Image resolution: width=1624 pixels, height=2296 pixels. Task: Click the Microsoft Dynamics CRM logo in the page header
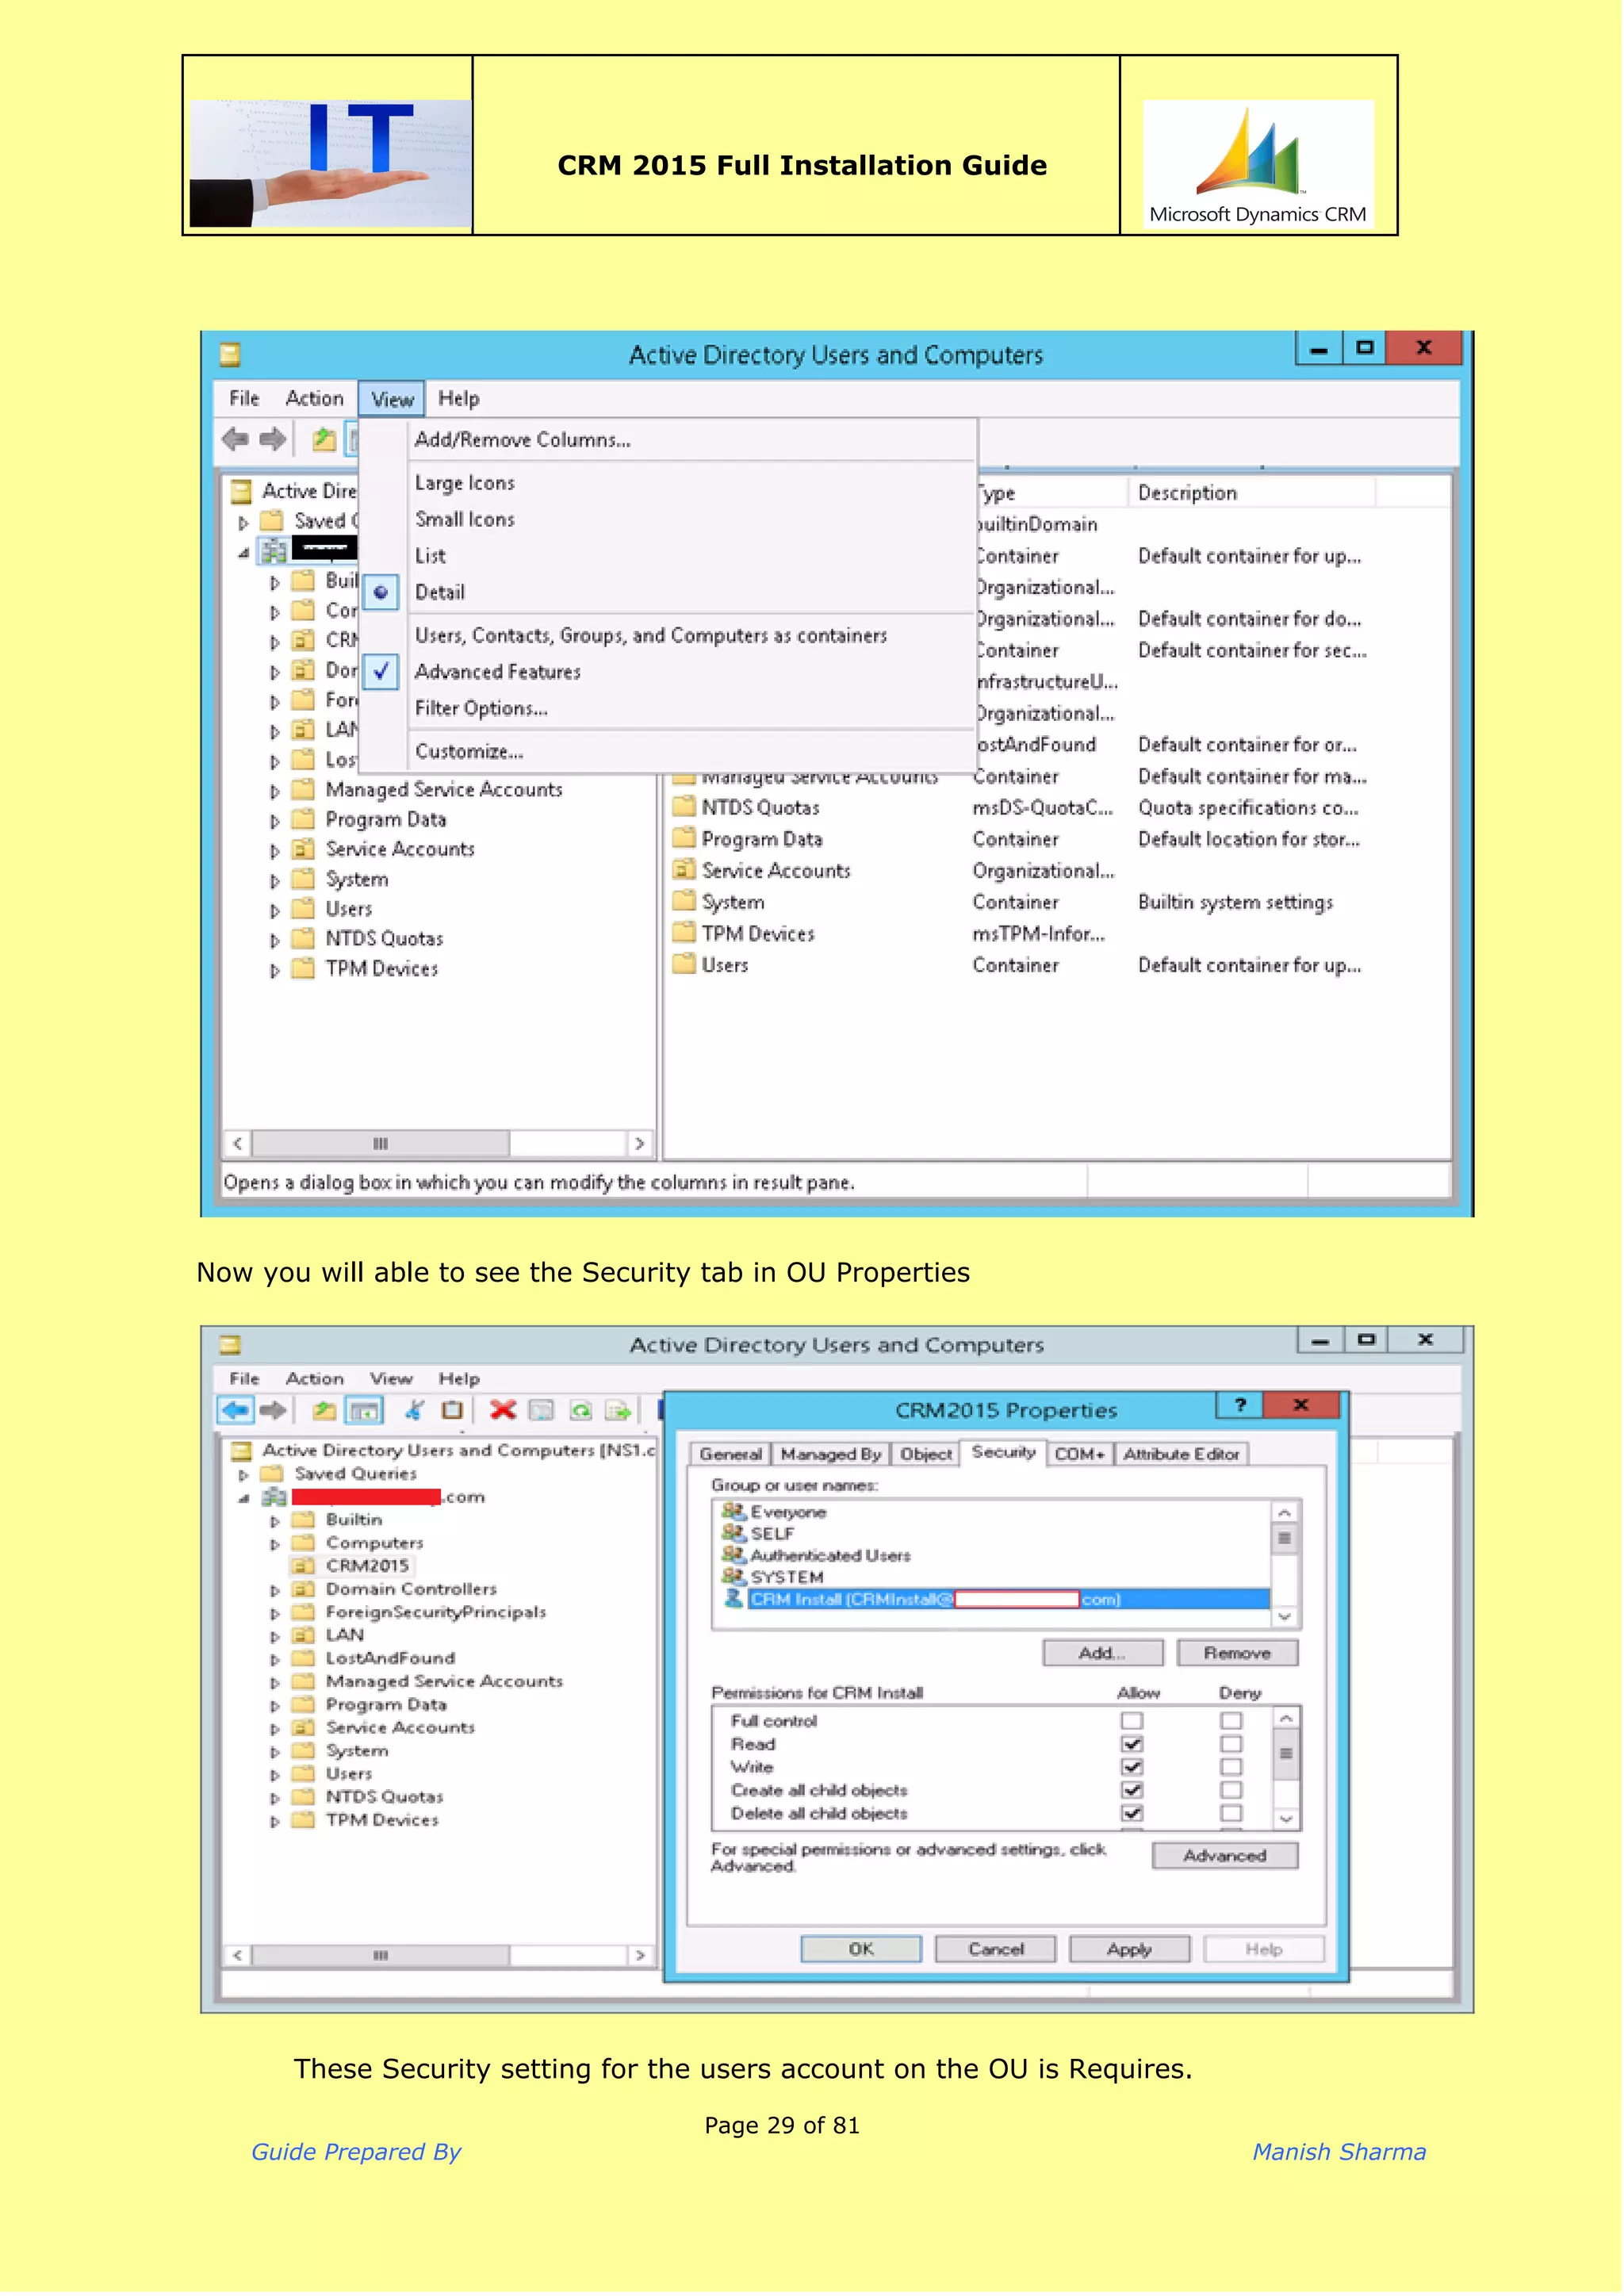point(1258,164)
